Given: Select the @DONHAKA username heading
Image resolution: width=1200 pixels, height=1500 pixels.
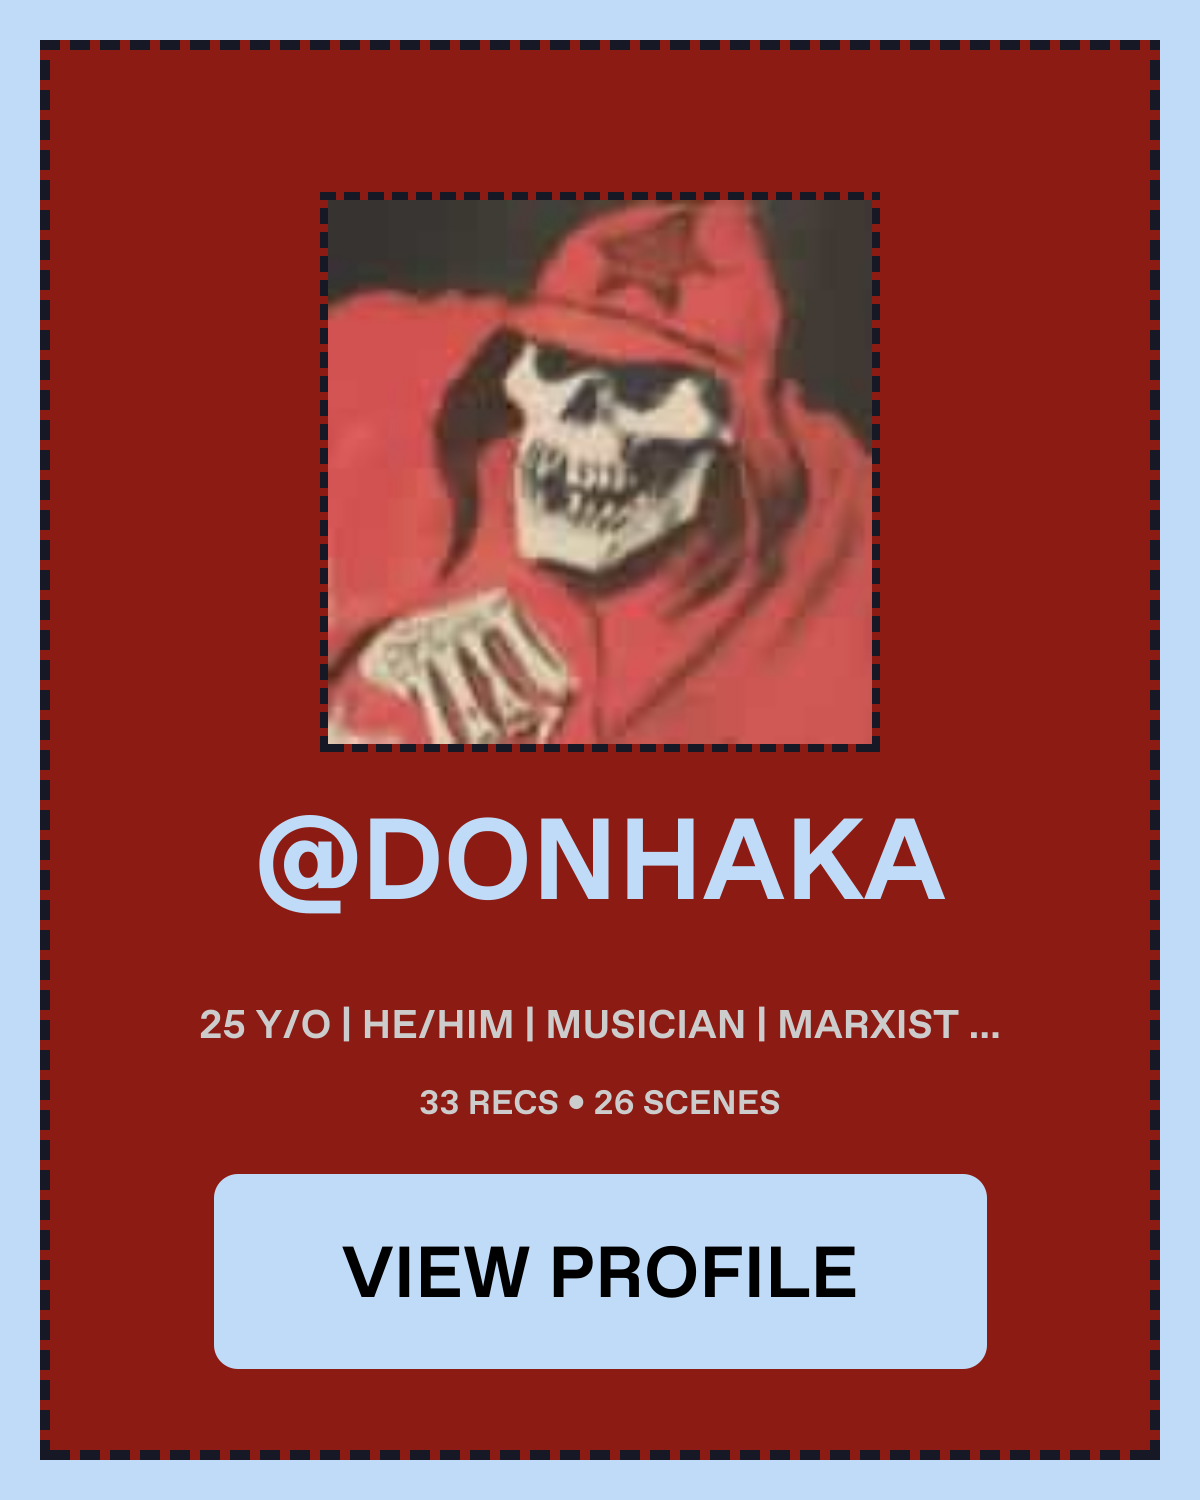Looking at the screenshot, I should (600, 861).
